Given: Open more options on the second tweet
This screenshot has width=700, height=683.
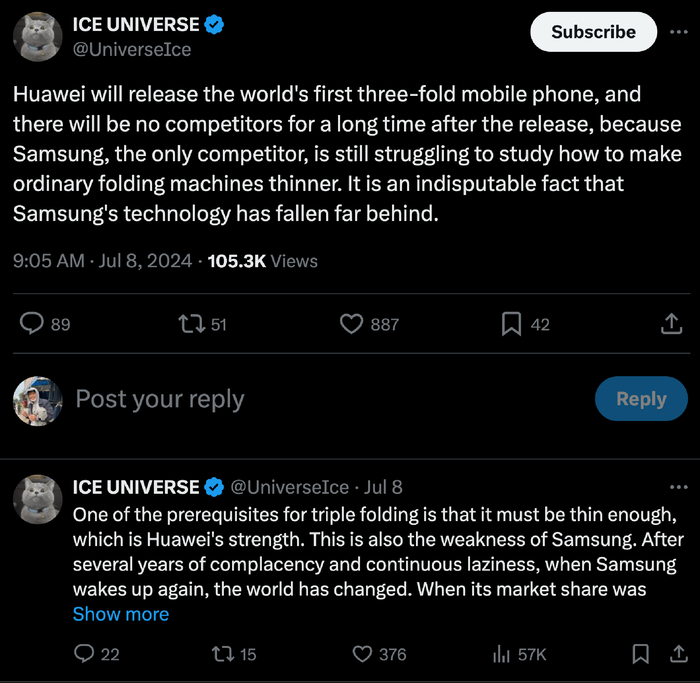Looking at the screenshot, I should [x=679, y=487].
